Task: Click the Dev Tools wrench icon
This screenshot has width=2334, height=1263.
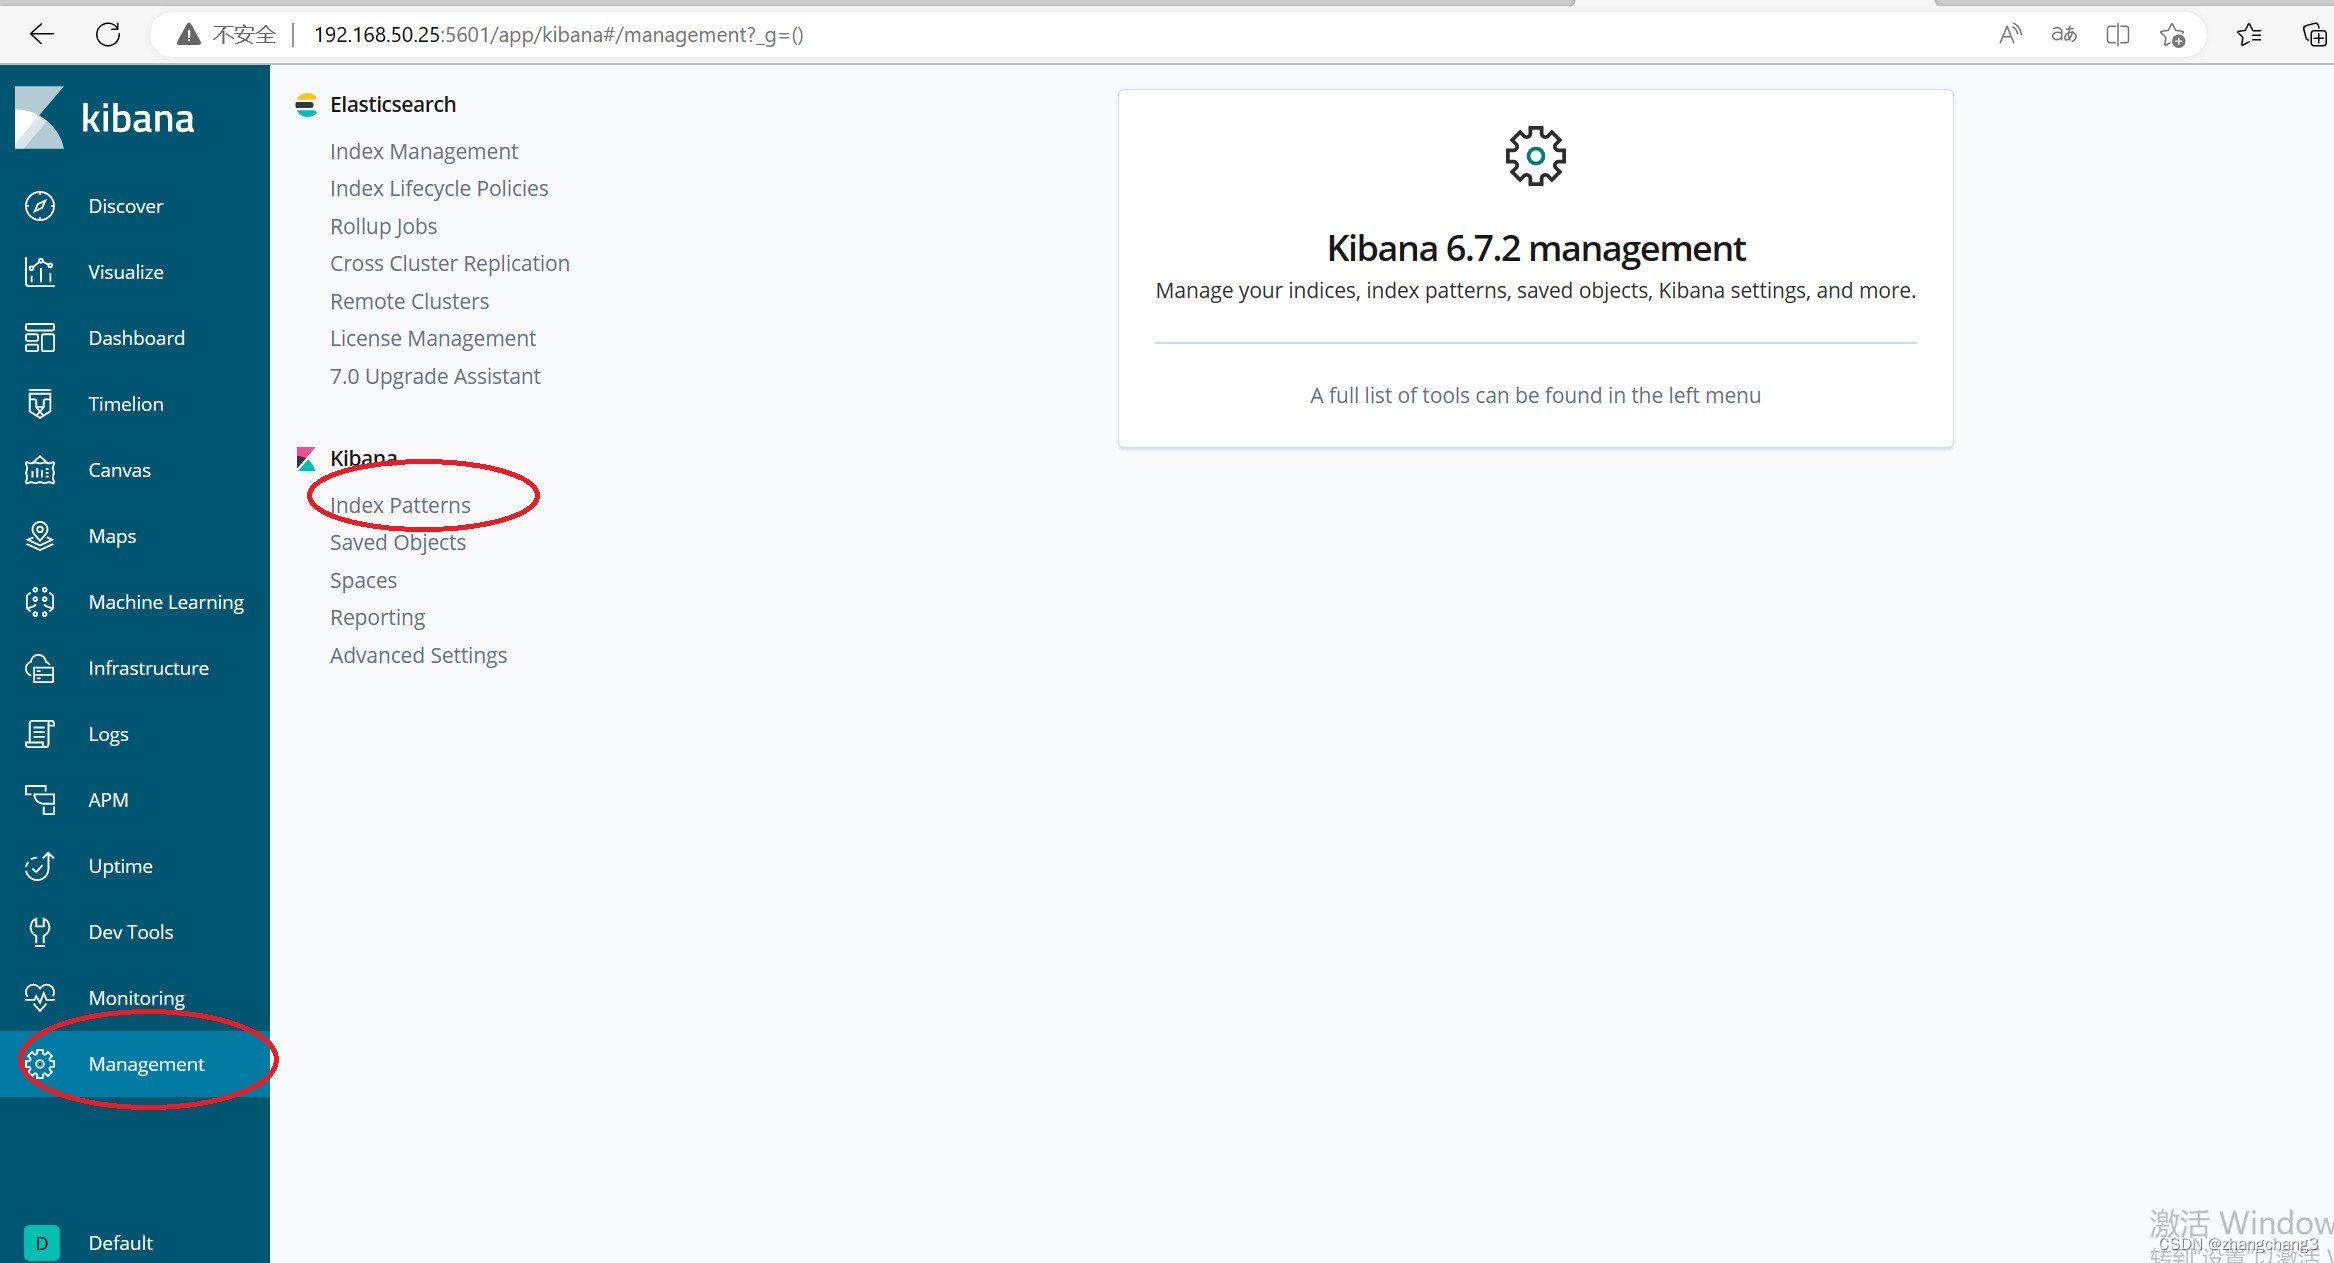Action: (40, 932)
